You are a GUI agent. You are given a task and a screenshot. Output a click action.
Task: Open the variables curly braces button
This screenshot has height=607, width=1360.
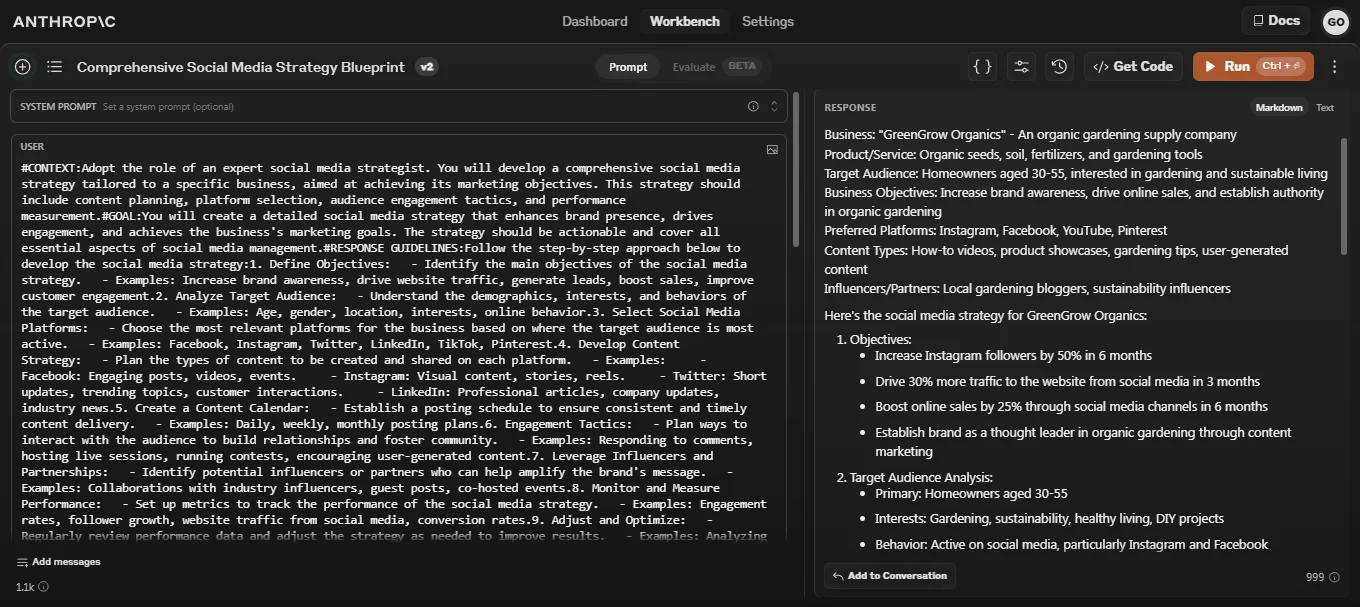[x=983, y=67]
